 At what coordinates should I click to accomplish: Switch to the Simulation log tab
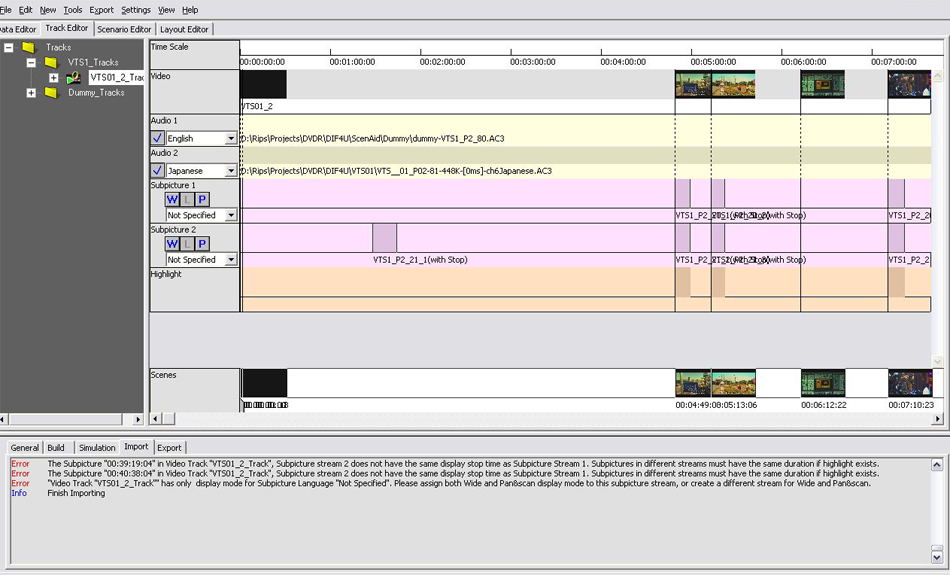point(97,447)
